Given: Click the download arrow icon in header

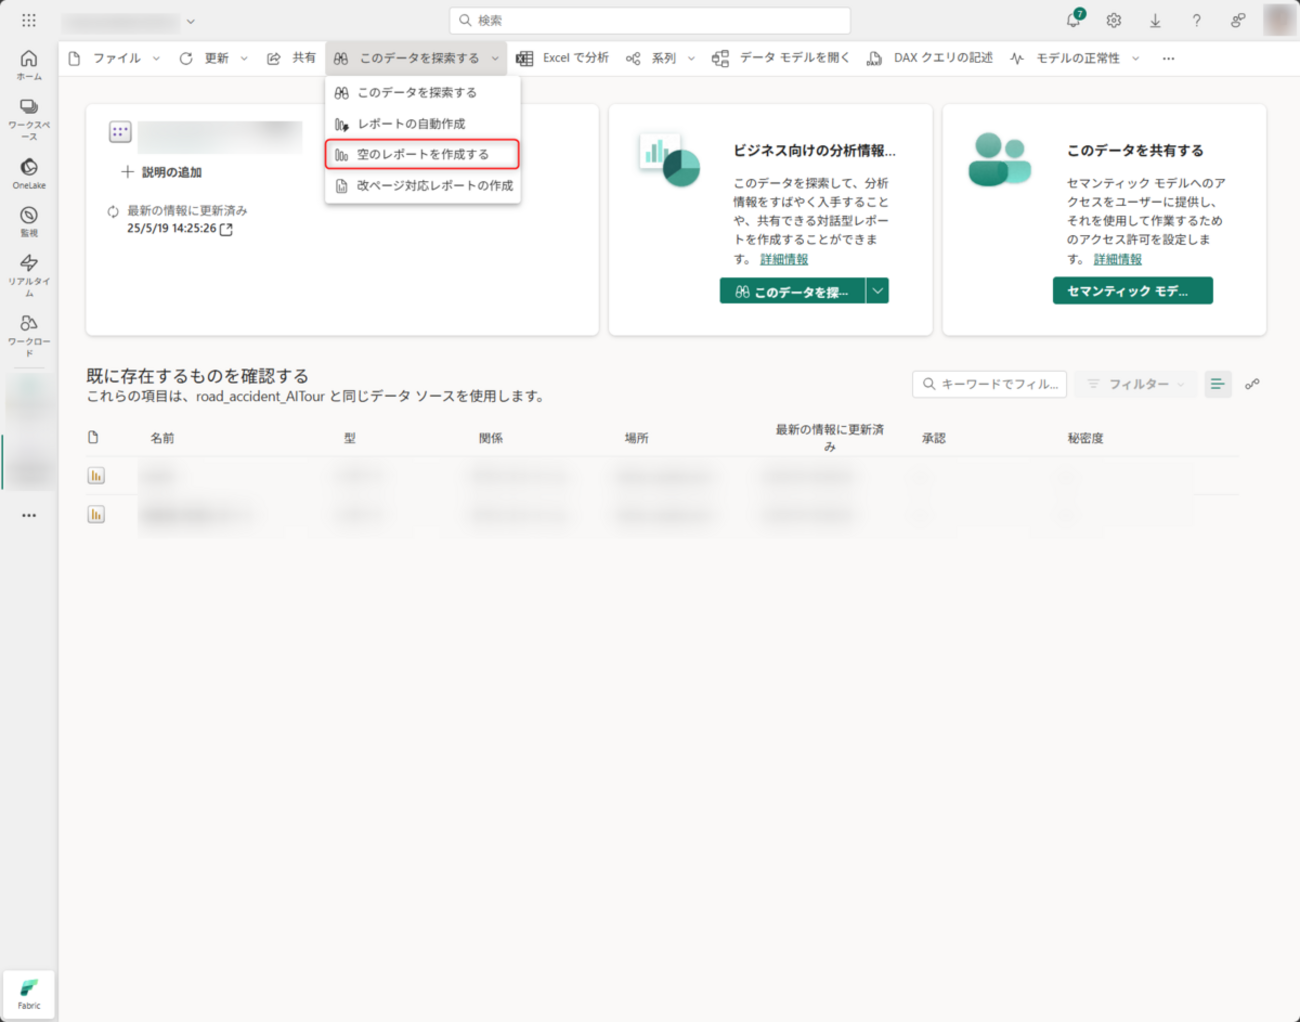Looking at the screenshot, I should coord(1155,20).
